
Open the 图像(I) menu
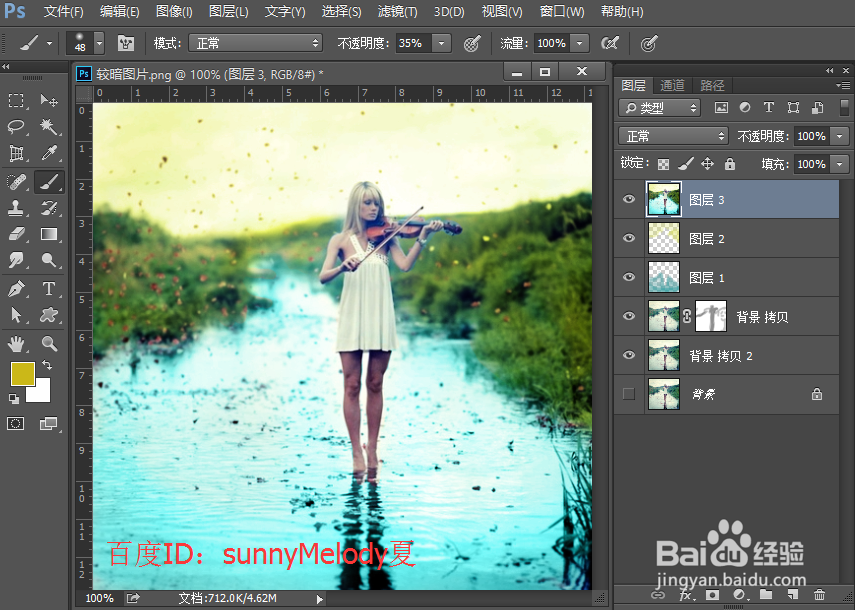pos(174,11)
